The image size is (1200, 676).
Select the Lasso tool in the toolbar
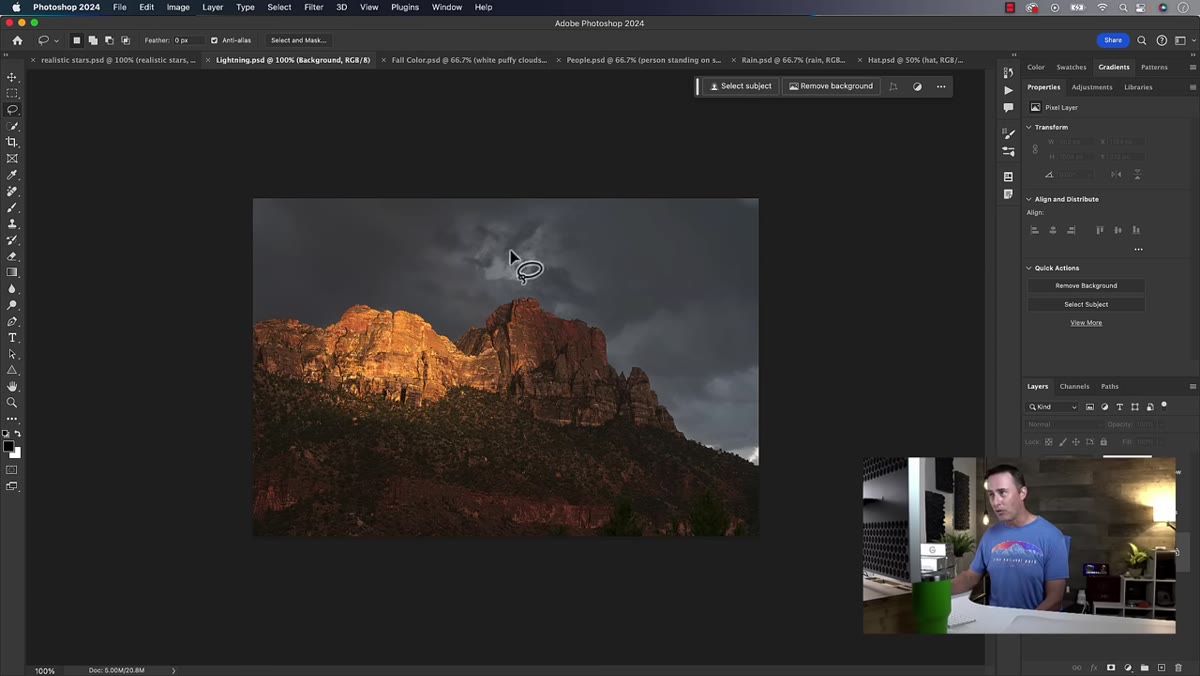point(12,110)
